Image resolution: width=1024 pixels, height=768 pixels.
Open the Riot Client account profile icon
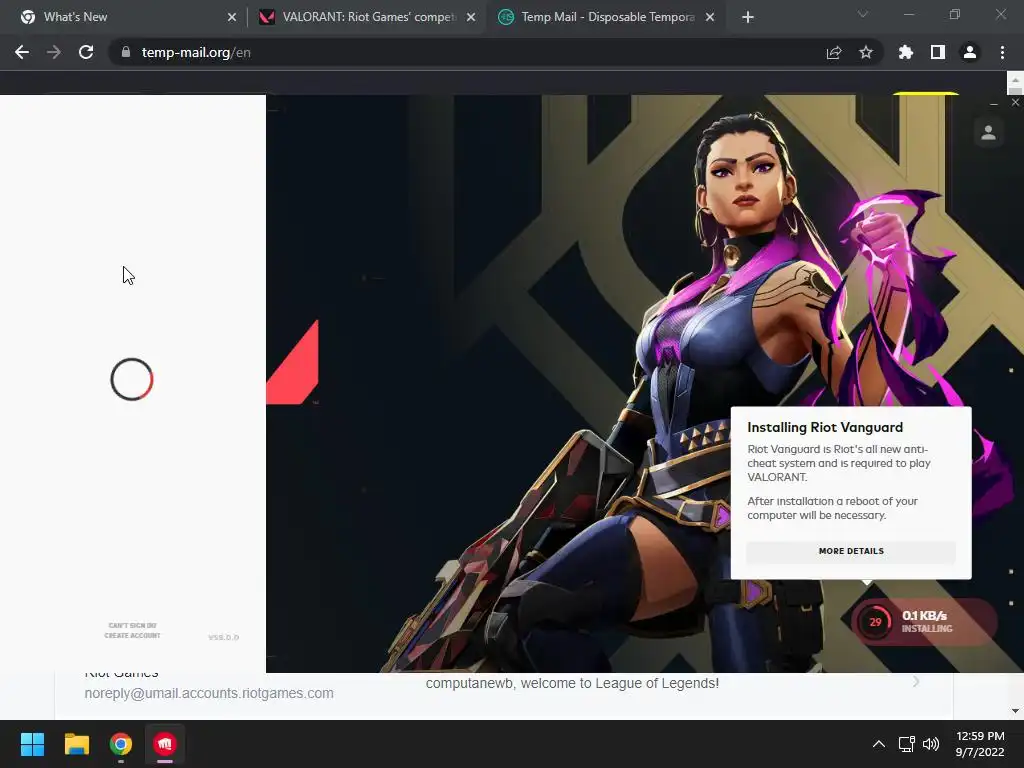[988, 133]
